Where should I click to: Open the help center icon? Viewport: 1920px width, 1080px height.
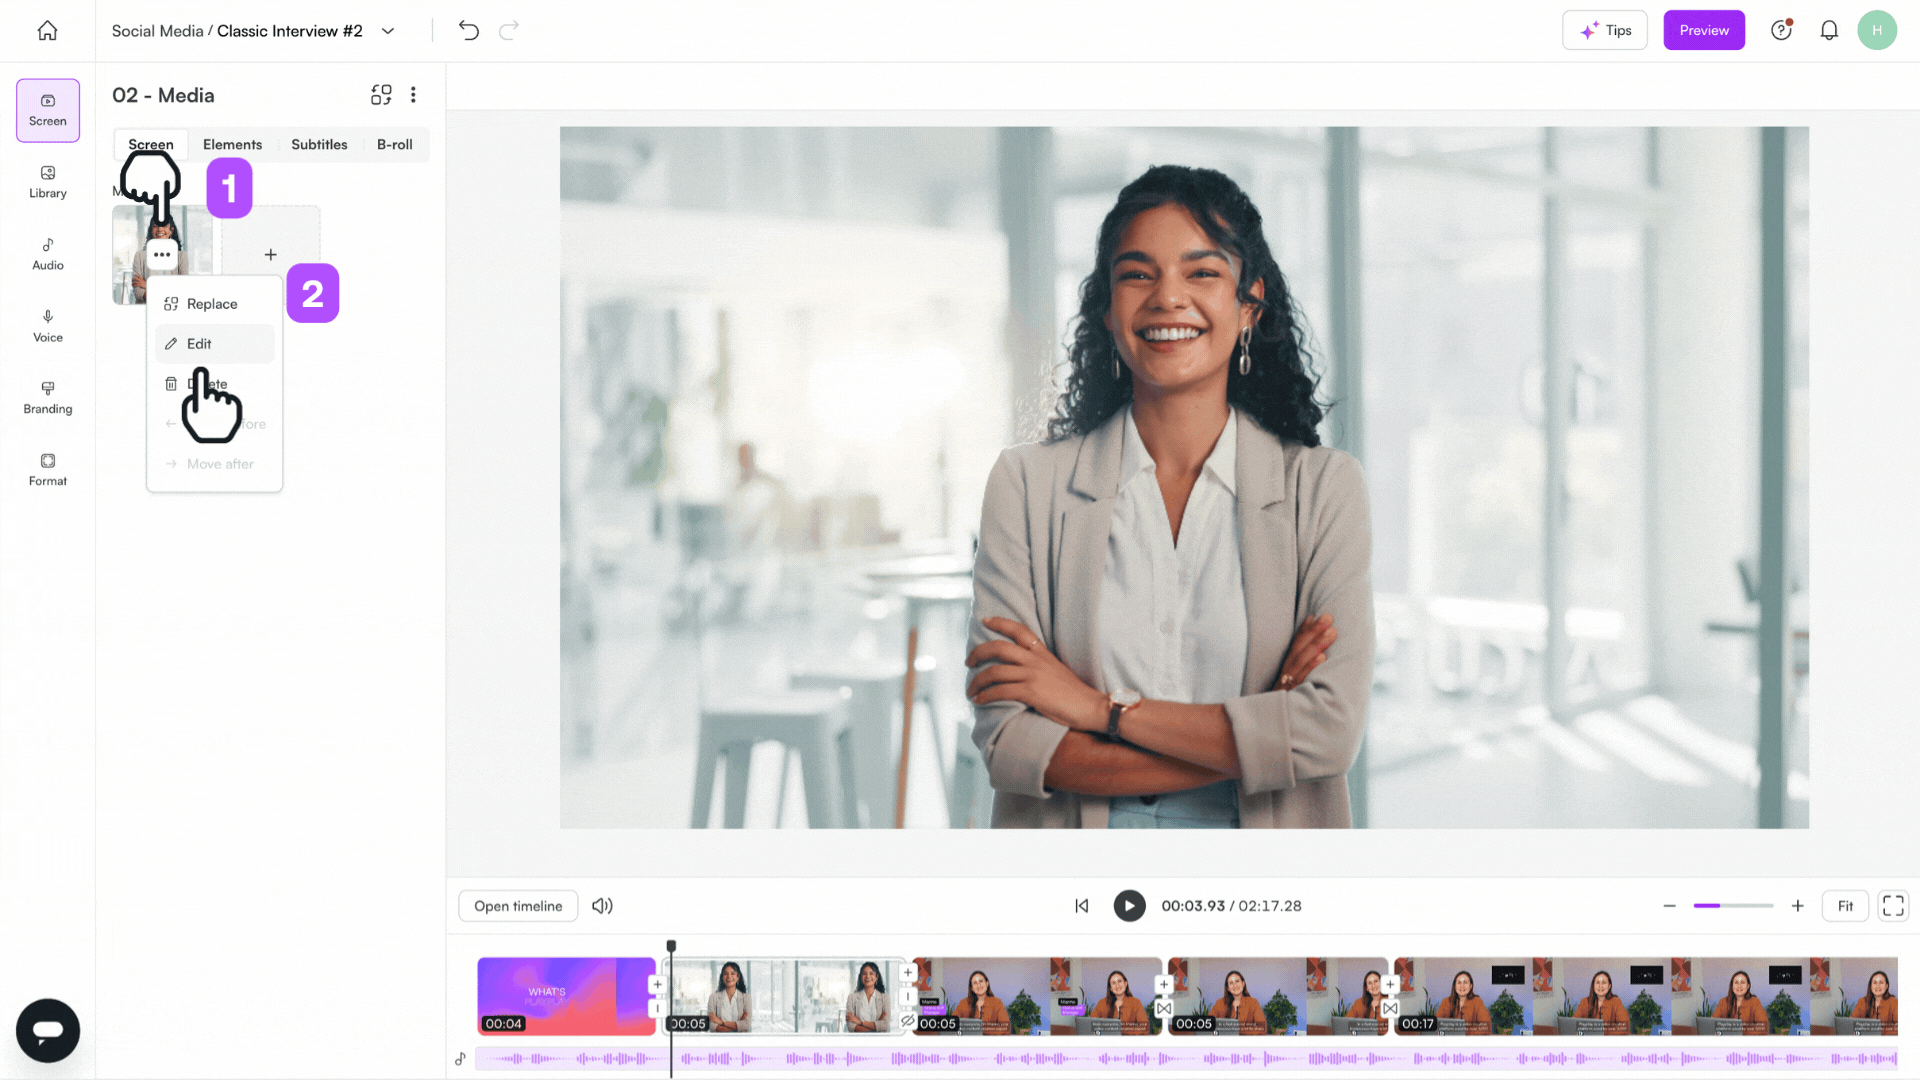click(x=1781, y=30)
